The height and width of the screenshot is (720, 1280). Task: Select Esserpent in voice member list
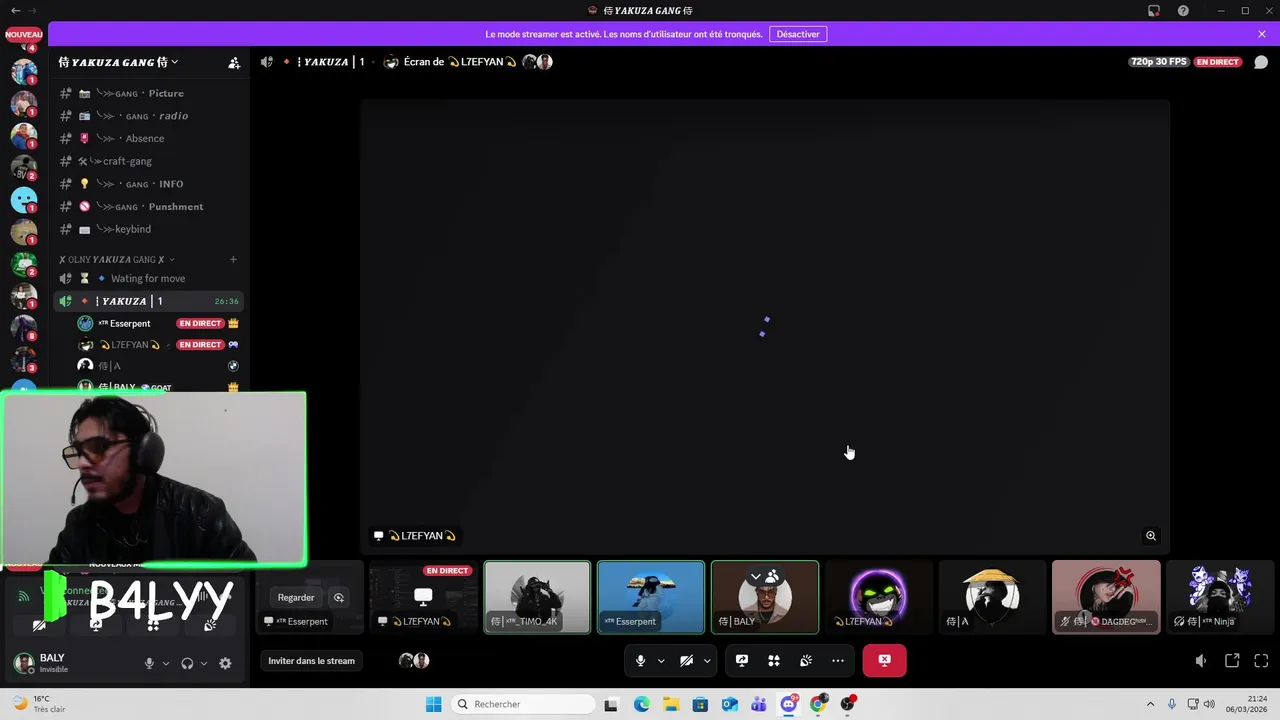coord(158,323)
